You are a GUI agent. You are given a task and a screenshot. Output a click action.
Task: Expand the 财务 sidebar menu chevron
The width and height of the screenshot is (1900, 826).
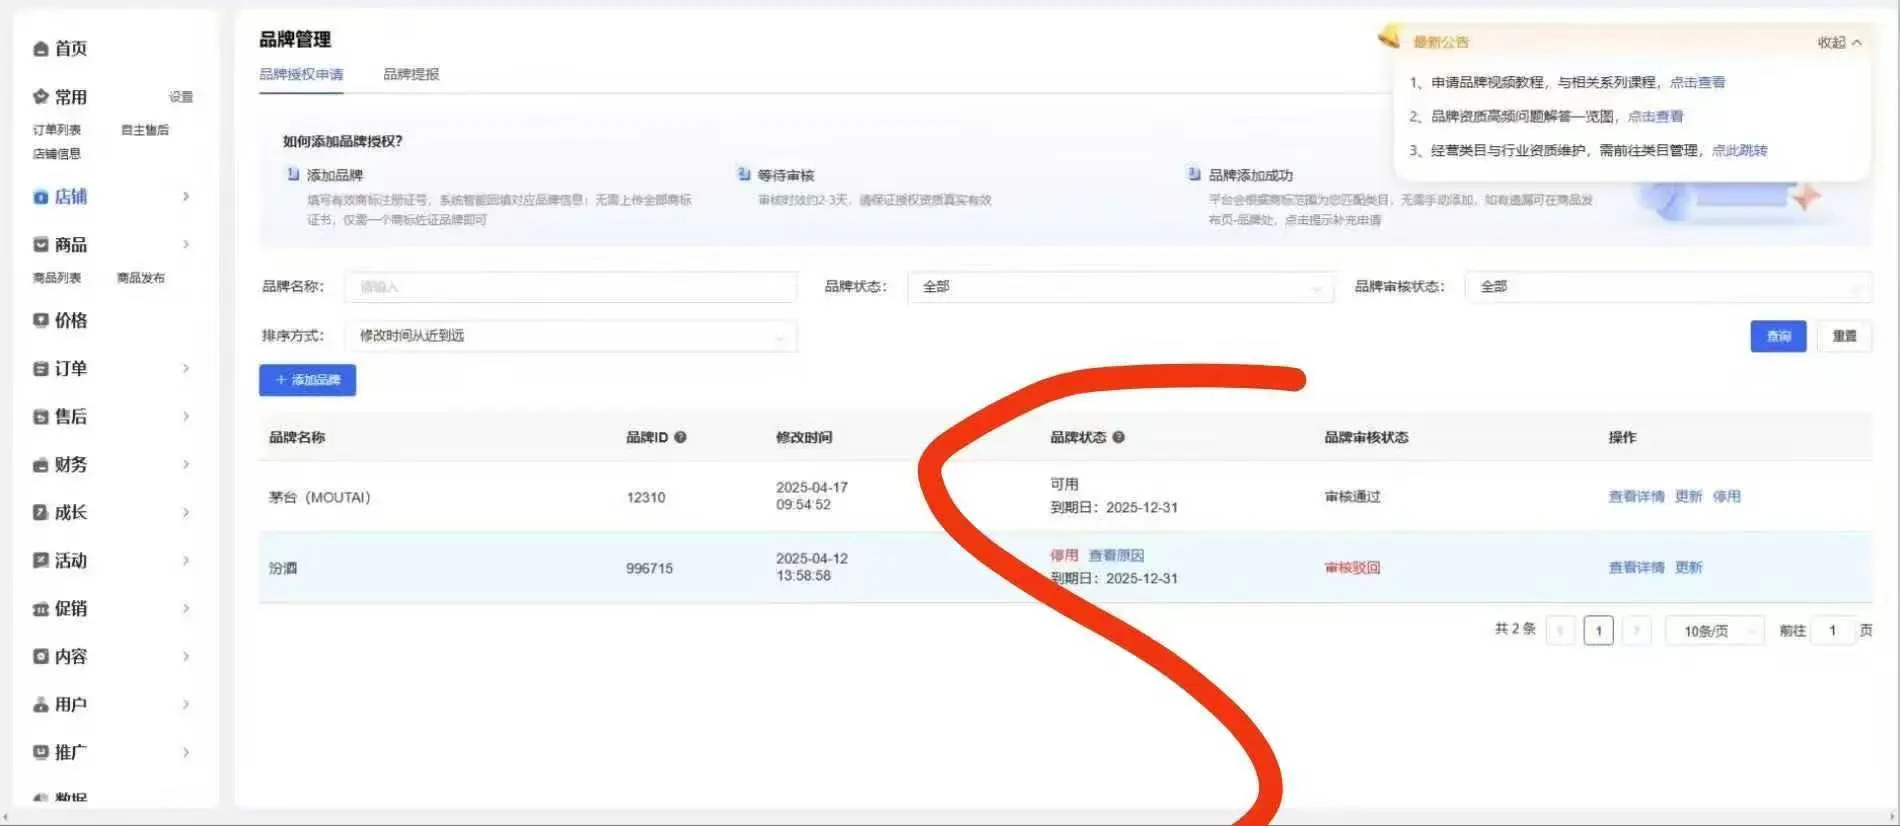pyautogui.click(x=186, y=465)
